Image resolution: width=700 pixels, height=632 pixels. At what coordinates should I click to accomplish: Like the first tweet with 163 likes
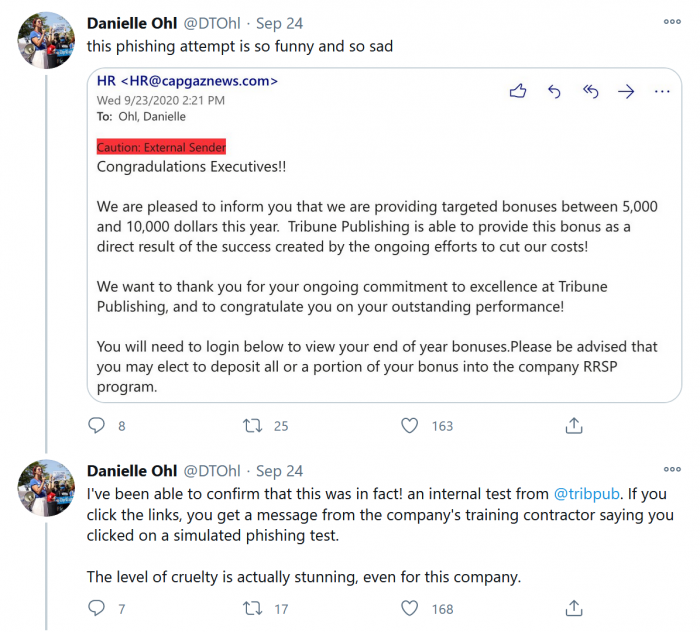pyautogui.click(x=409, y=426)
